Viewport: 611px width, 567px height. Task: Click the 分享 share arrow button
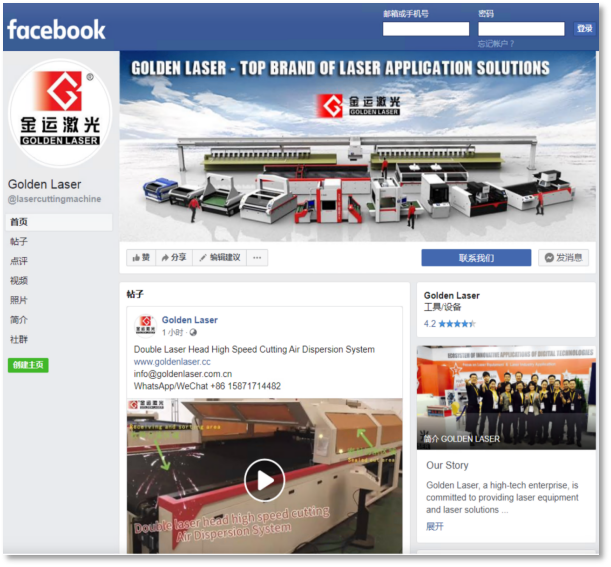pyautogui.click(x=174, y=257)
